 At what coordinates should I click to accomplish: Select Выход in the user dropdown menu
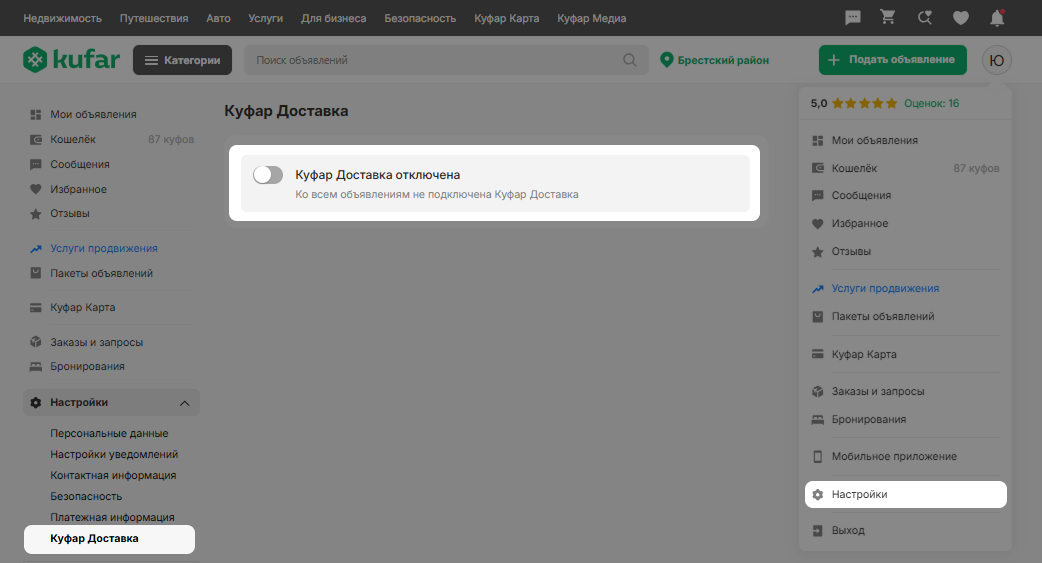[849, 530]
